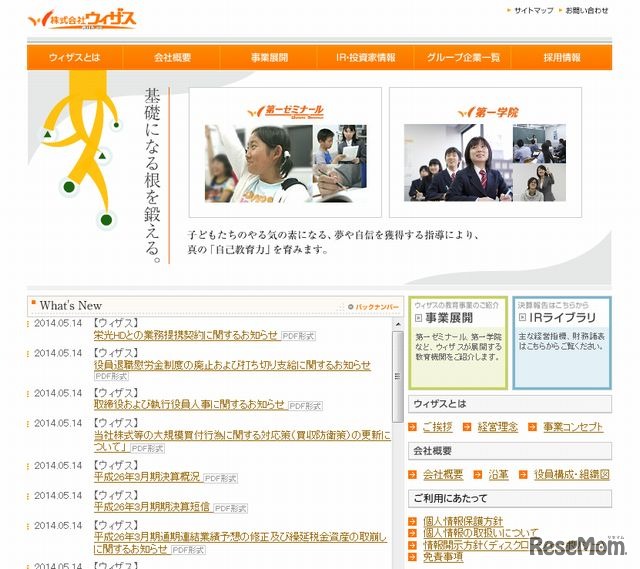Click PDF形式 badge under 役員退職慰労金 notice
The height and width of the screenshot is (569, 640).
coord(111,376)
